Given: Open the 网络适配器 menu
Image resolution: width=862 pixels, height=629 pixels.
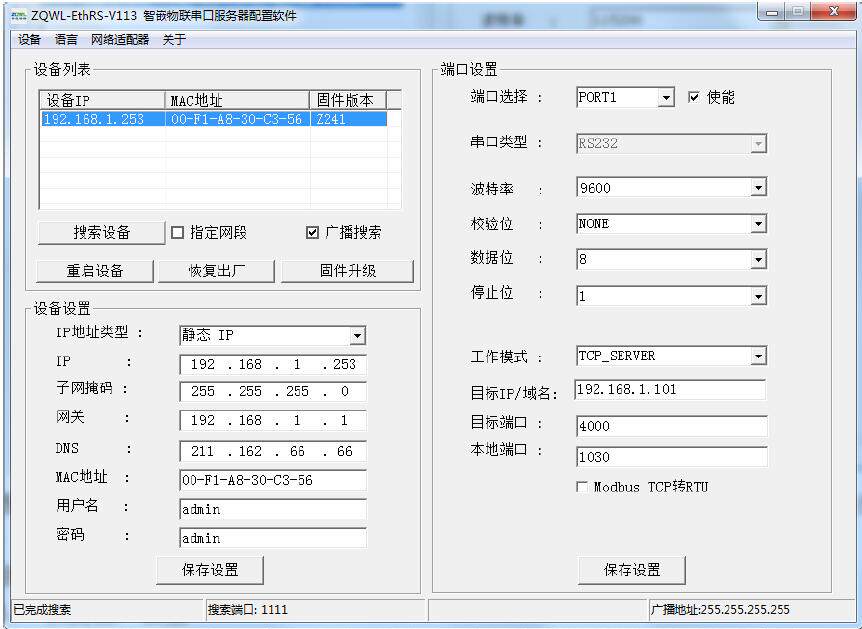Looking at the screenshot, I should (x=120, y=40).
